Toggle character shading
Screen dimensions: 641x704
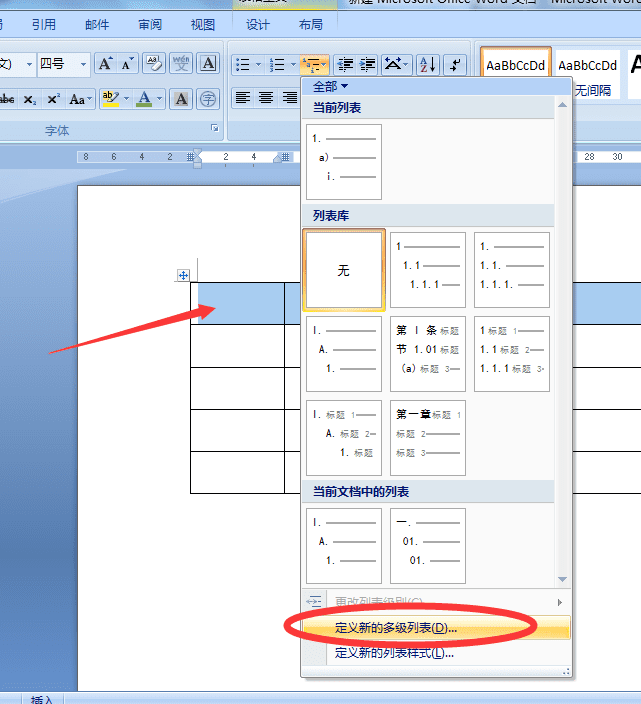[x=181, y=99]
